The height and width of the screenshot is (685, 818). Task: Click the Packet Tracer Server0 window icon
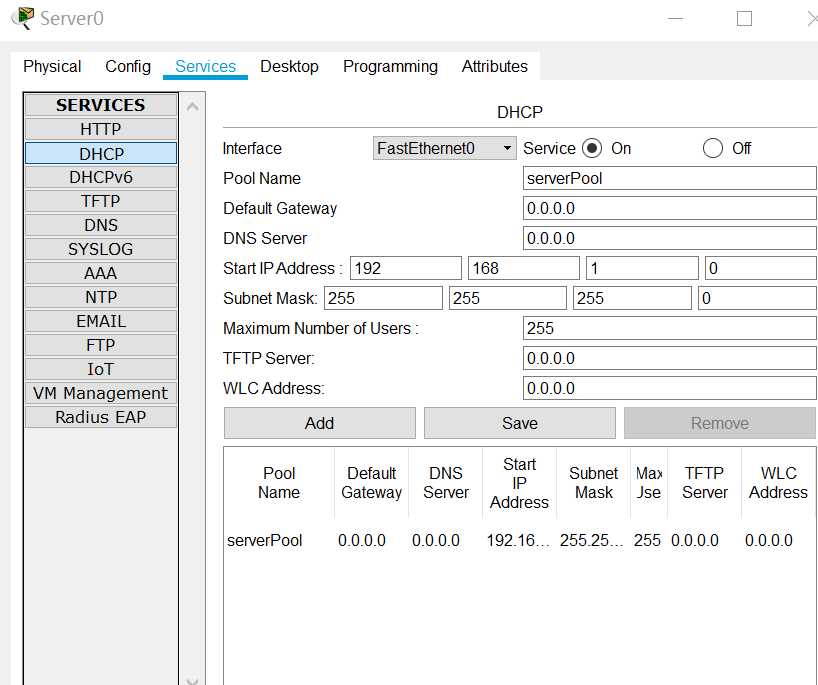coord(23,18)
